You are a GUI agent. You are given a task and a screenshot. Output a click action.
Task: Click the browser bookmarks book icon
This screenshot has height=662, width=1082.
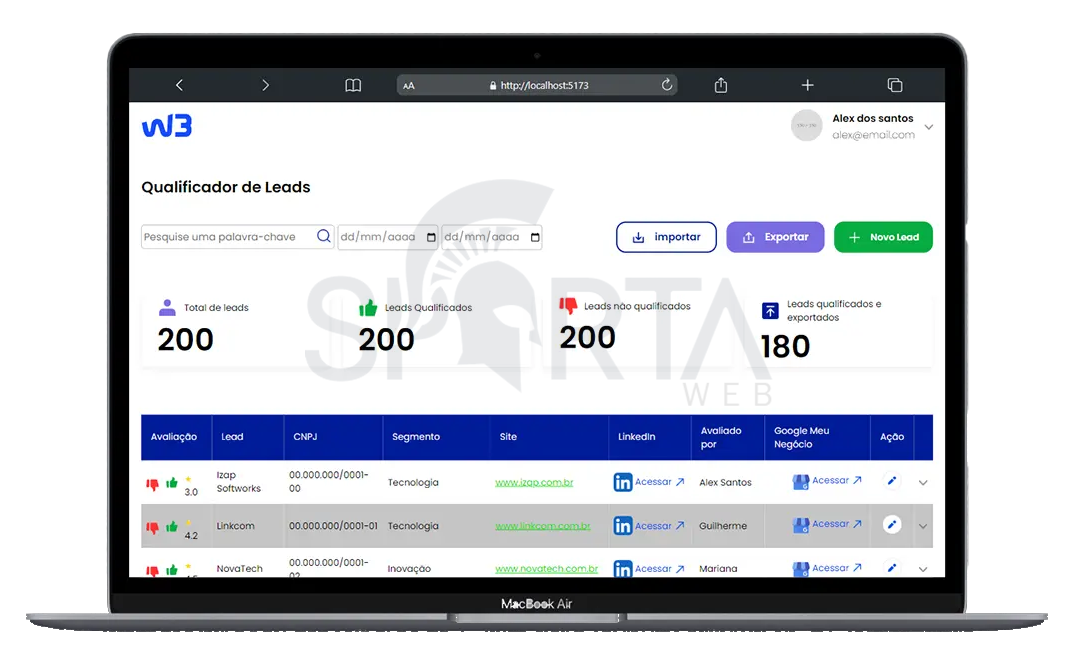[353, 85]
